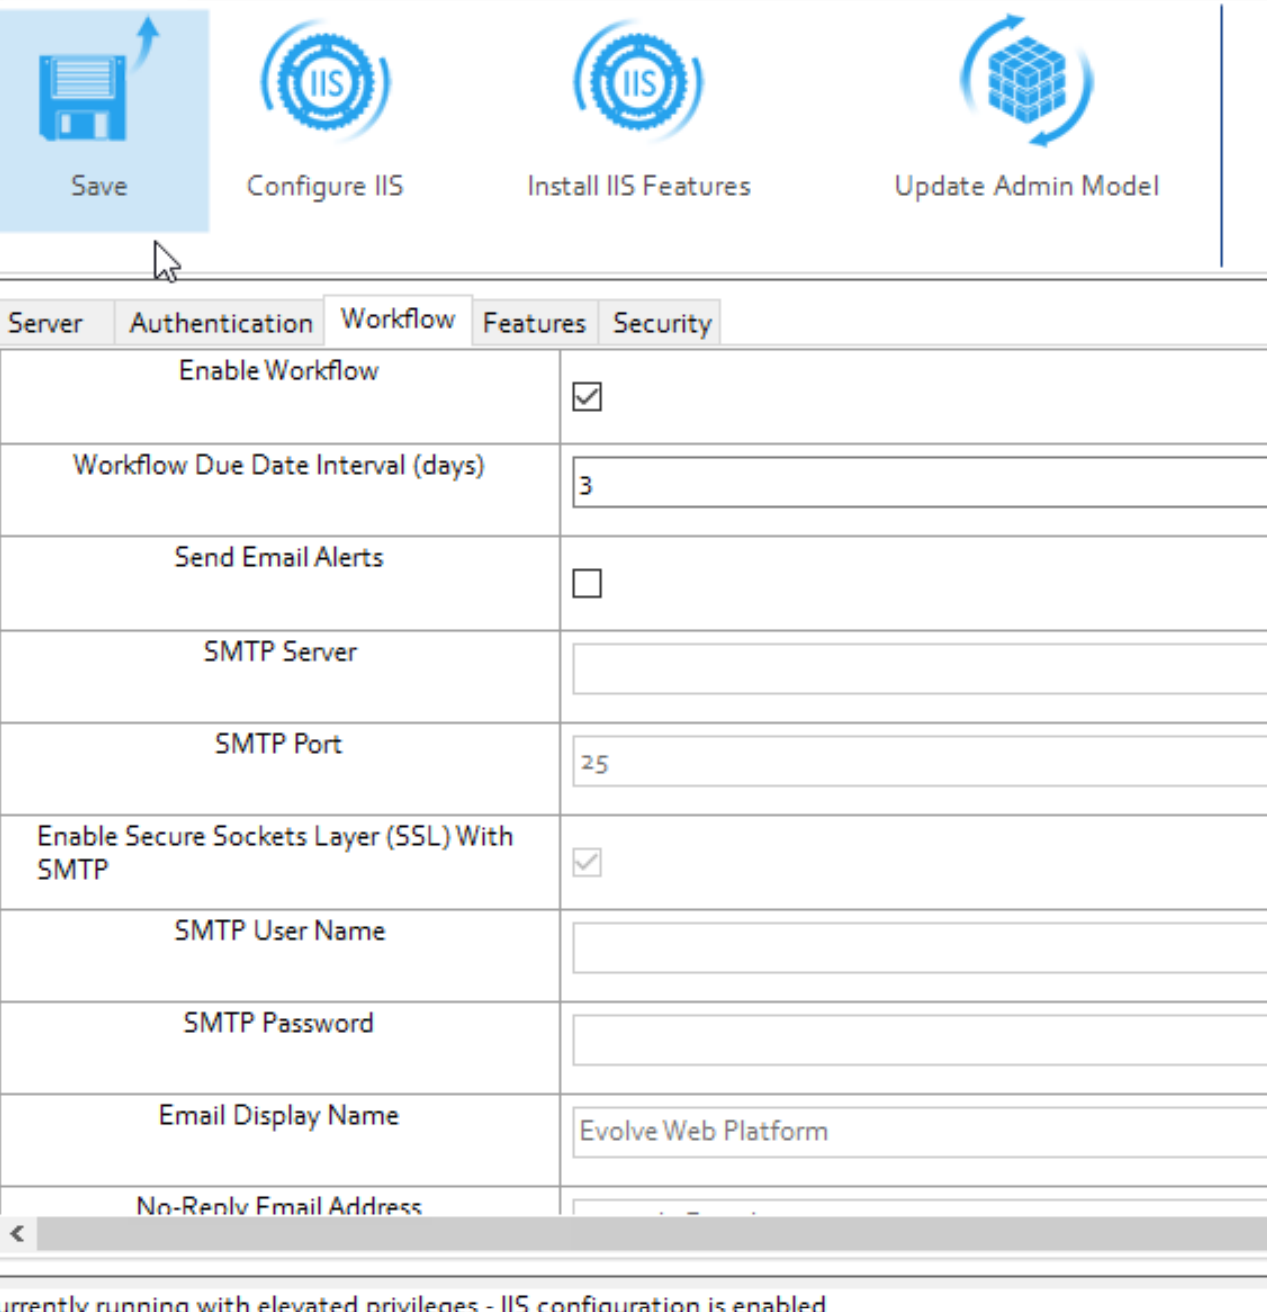Click the horizontal scrollbar track
The width and height of the screenshot is (1267, 1312).
(x=650, y=1234)
